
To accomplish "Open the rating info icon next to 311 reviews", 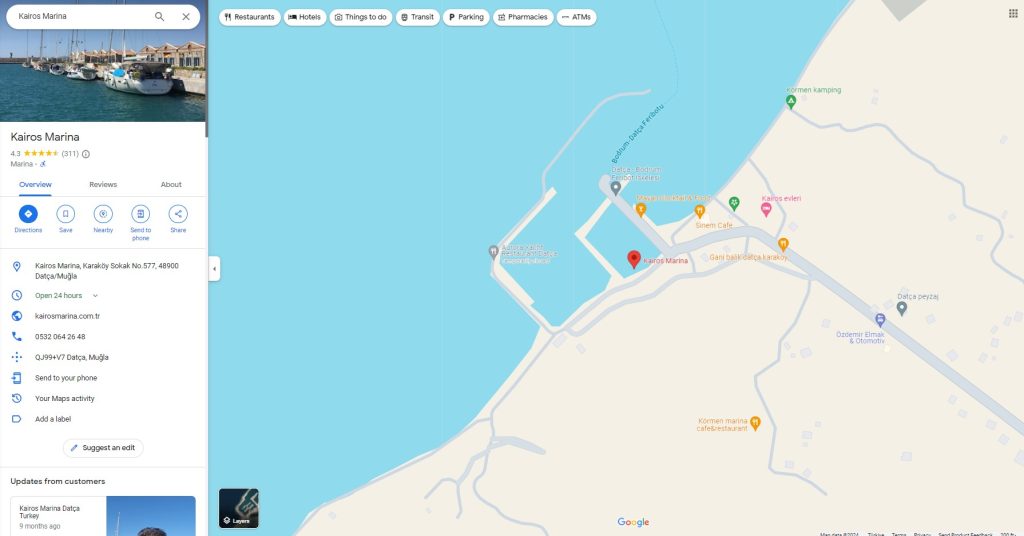I will (86, 154).
